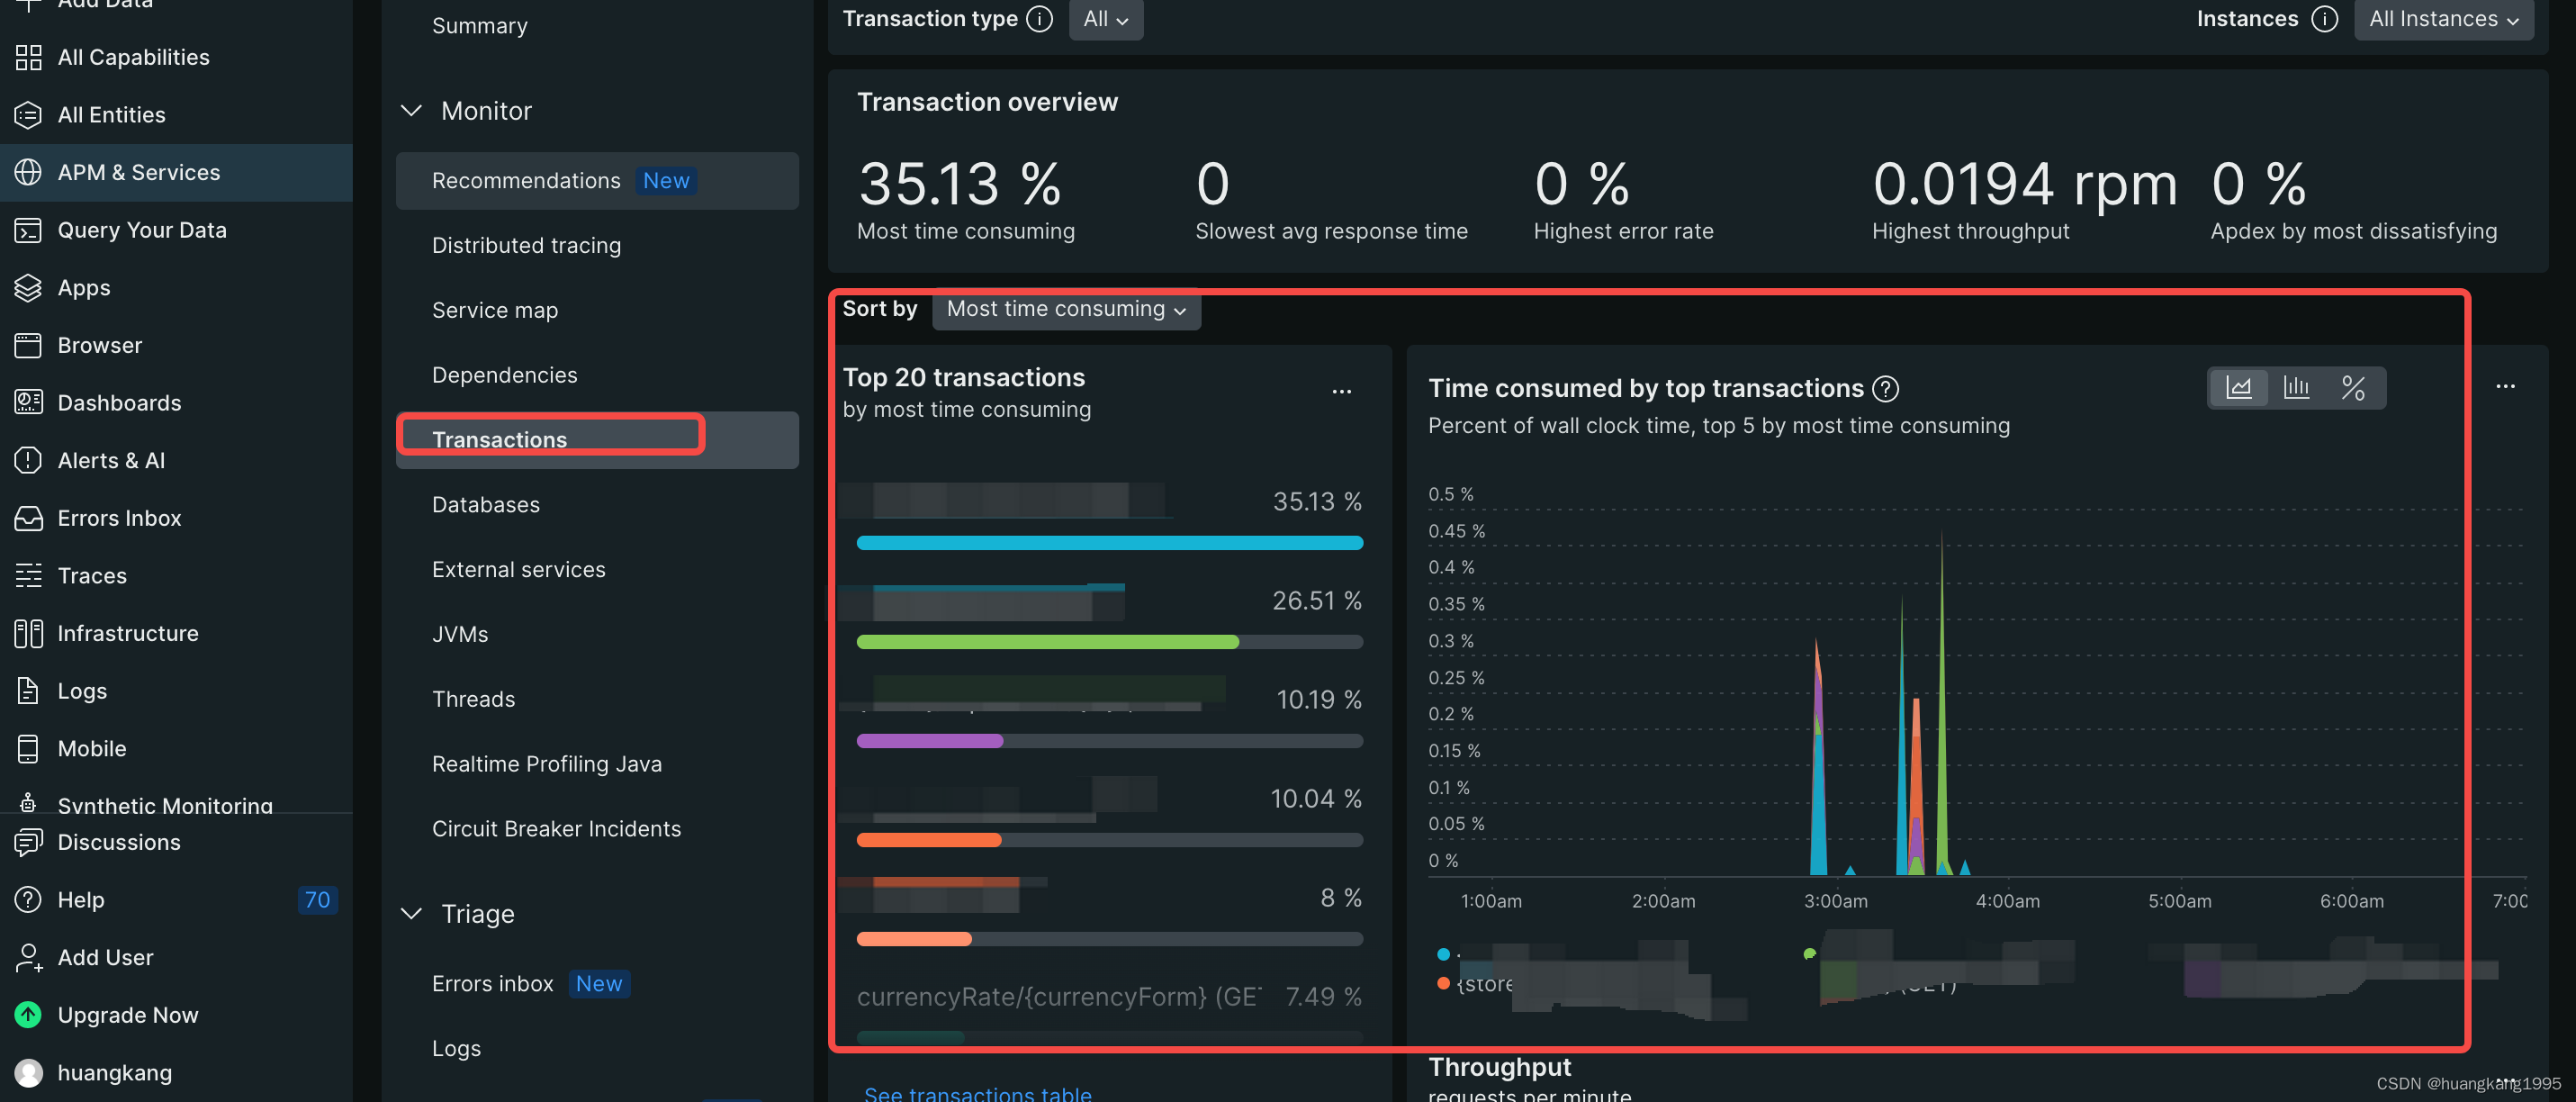Click the Service Map icon
Screen dimensions: 2576x1102
click(493, 309)
